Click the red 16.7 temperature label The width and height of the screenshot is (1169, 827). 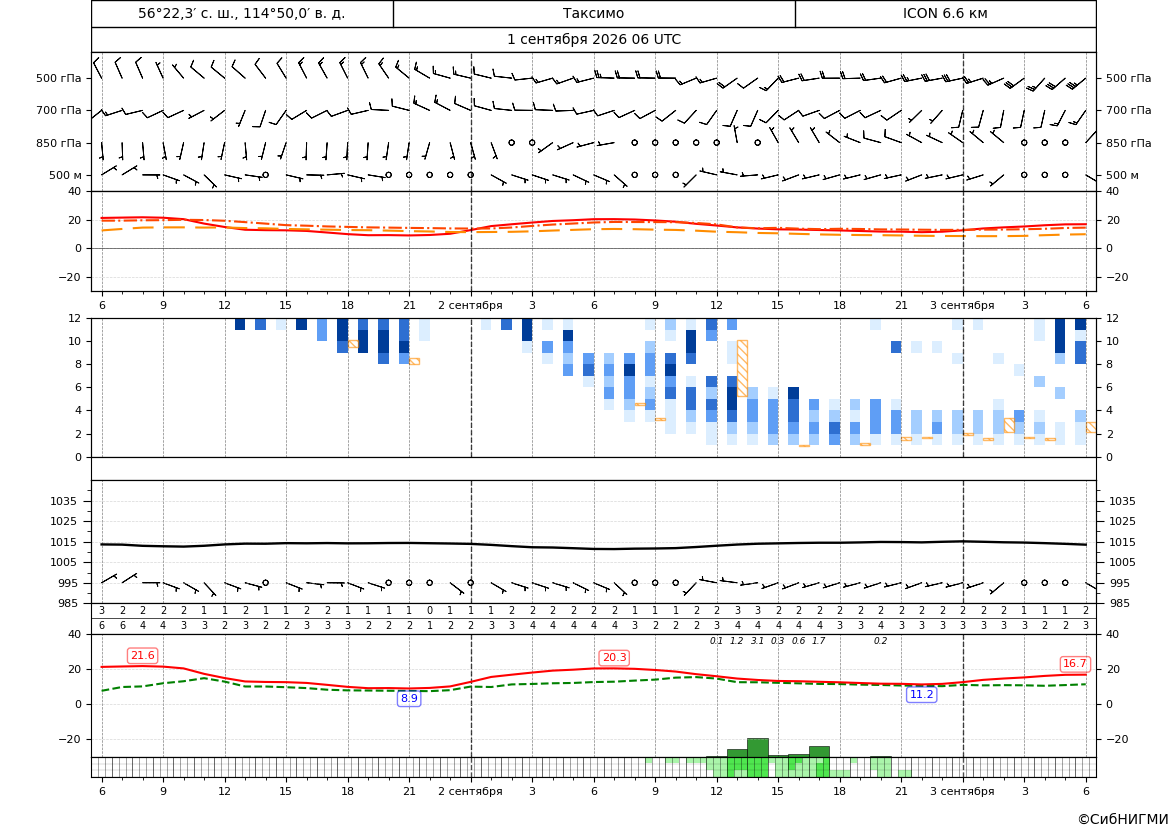1074,664
